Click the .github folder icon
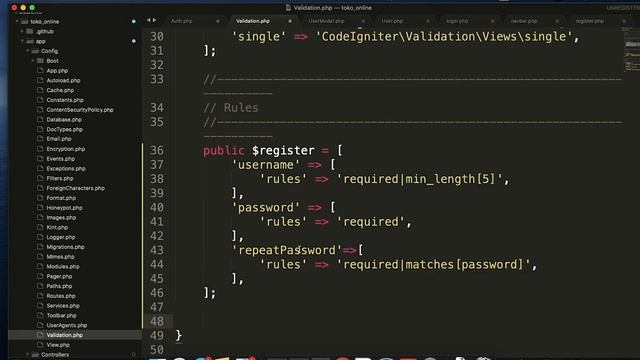 click(x=30, y=31)
